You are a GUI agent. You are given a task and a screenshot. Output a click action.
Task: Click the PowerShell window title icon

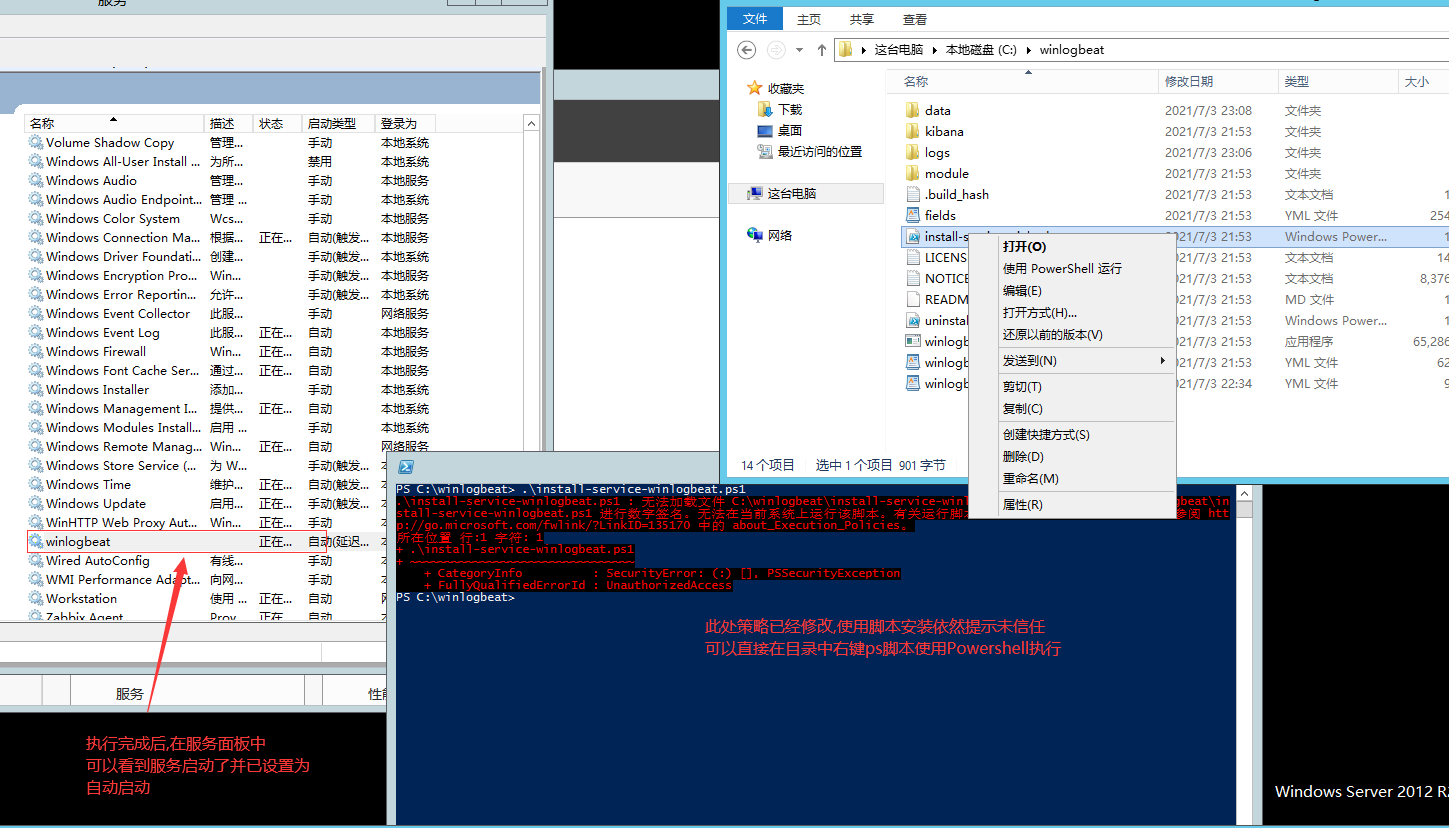pos(407,467)
